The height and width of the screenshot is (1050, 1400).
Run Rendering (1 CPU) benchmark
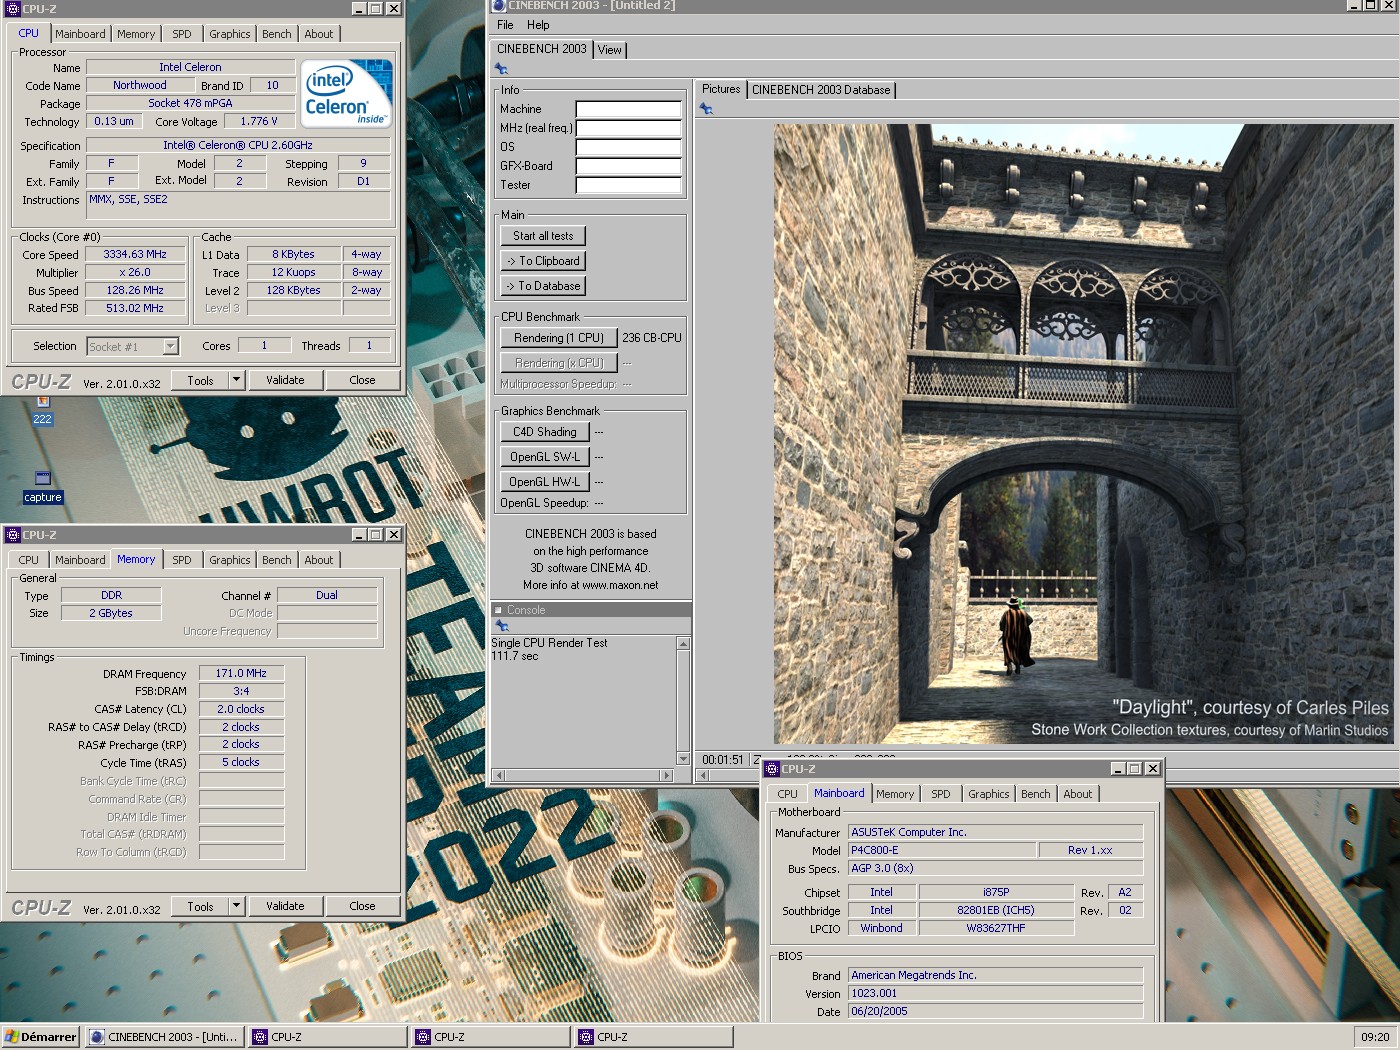(x=559, y=338)
